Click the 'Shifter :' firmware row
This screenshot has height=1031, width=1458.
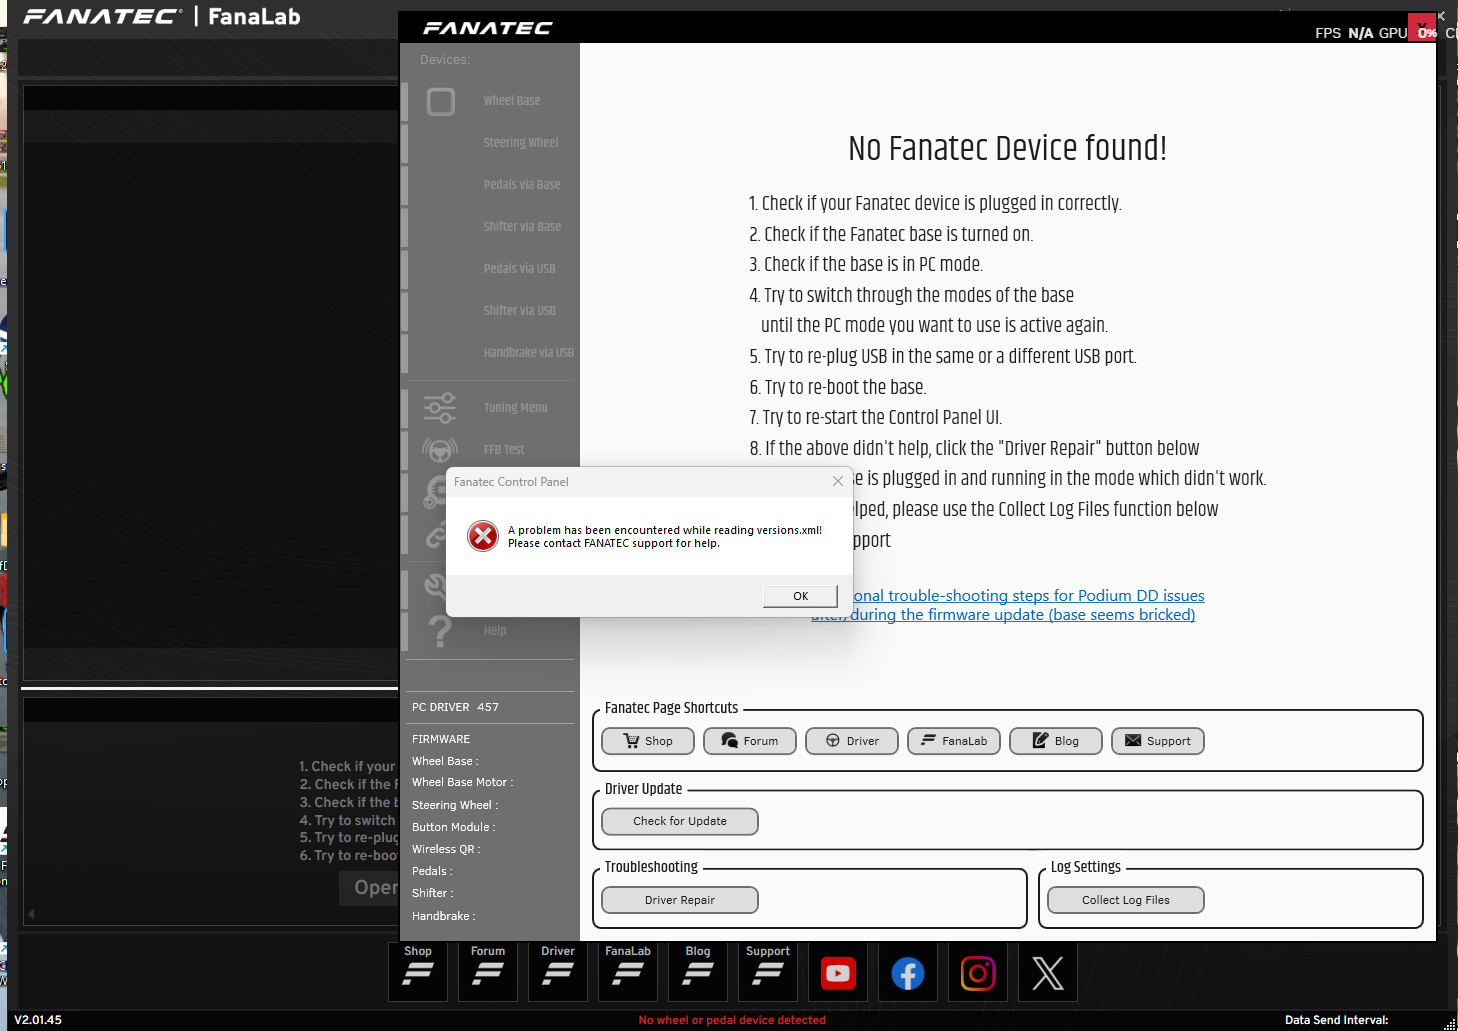[433, 893]
